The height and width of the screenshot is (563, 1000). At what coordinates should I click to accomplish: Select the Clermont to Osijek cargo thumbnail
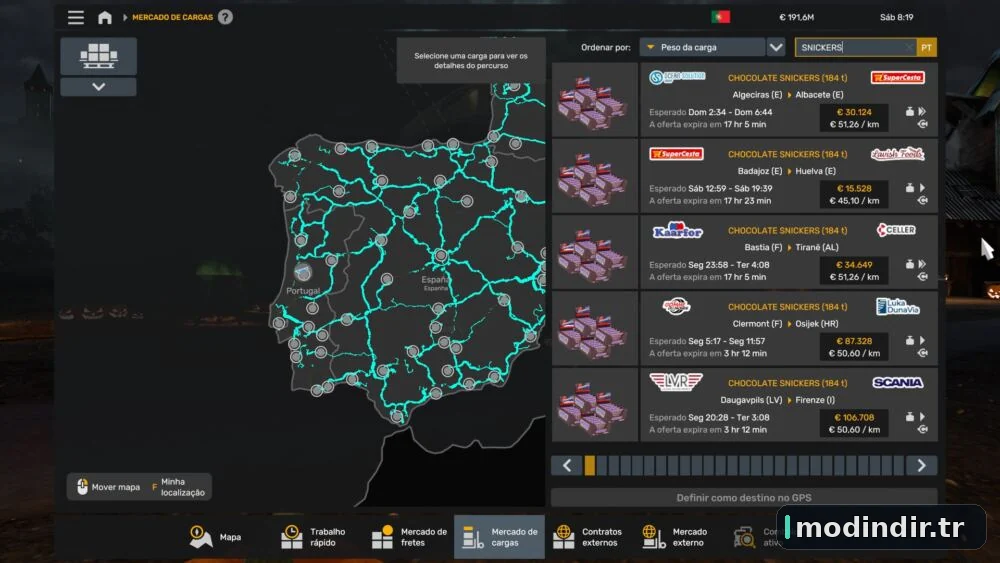point(594,329)
